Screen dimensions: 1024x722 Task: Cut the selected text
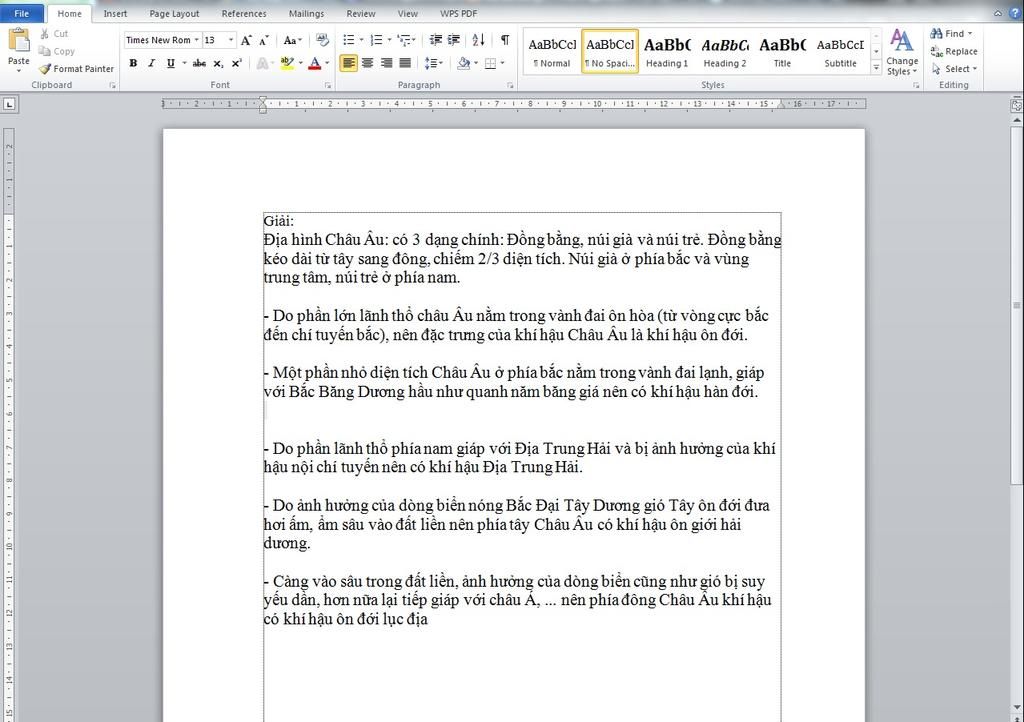[54, 34]
